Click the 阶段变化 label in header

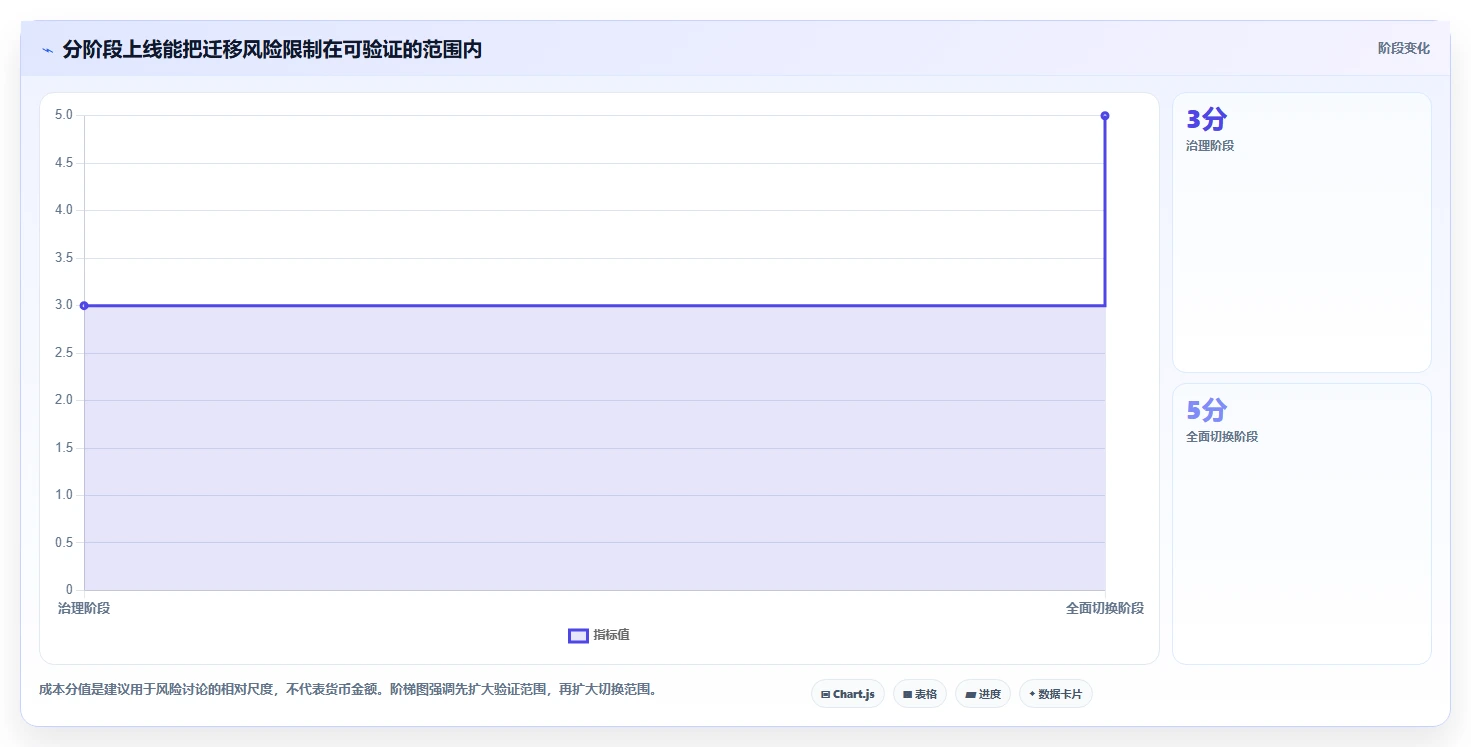[1404, 48]
